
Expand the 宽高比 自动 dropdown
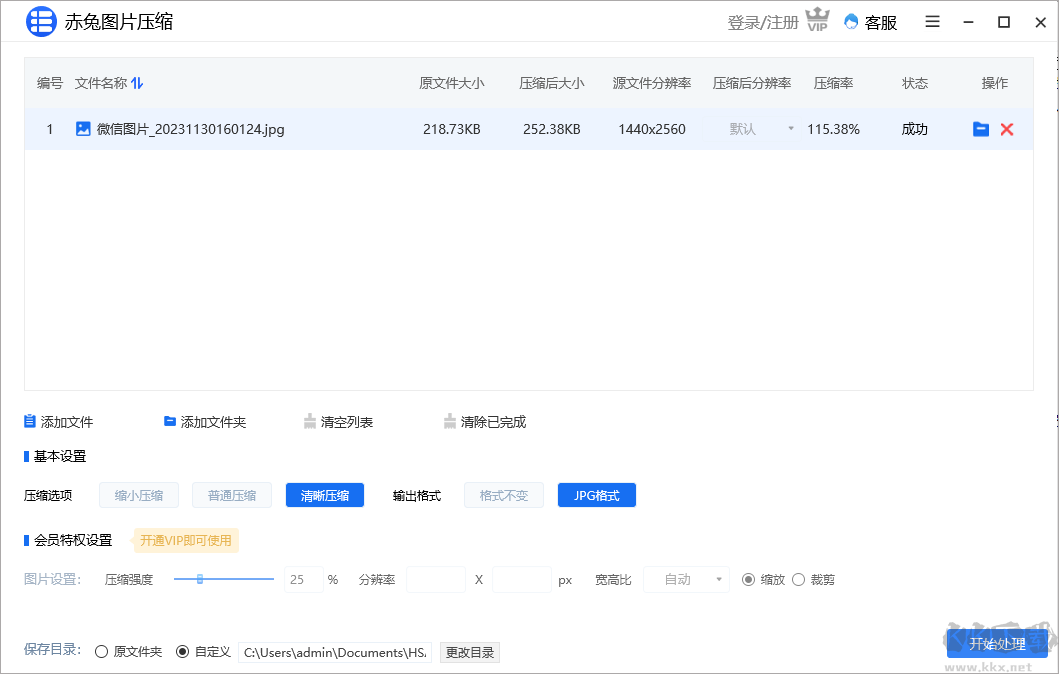(x=686, y=579)
